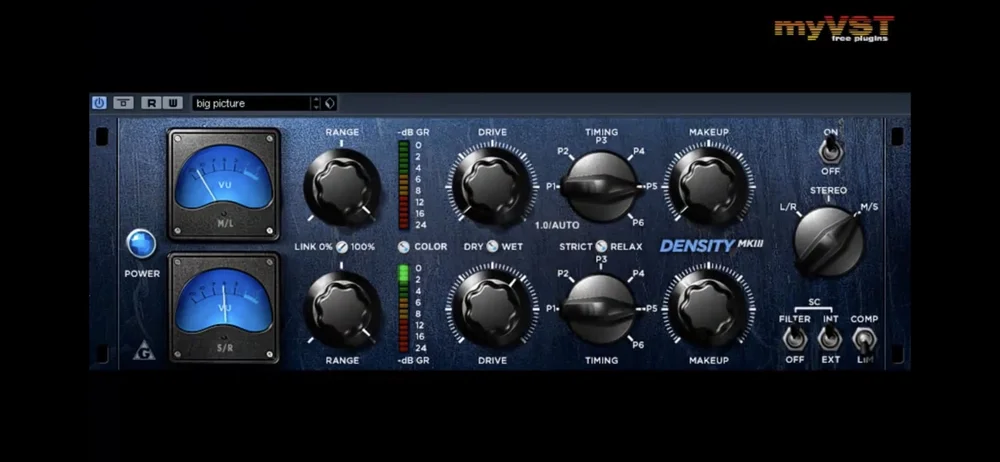Image resolution: width=1000 pixels, height=462 pixels.
Task: Click the bypass routing button next to power
Action: click(123, 103)
